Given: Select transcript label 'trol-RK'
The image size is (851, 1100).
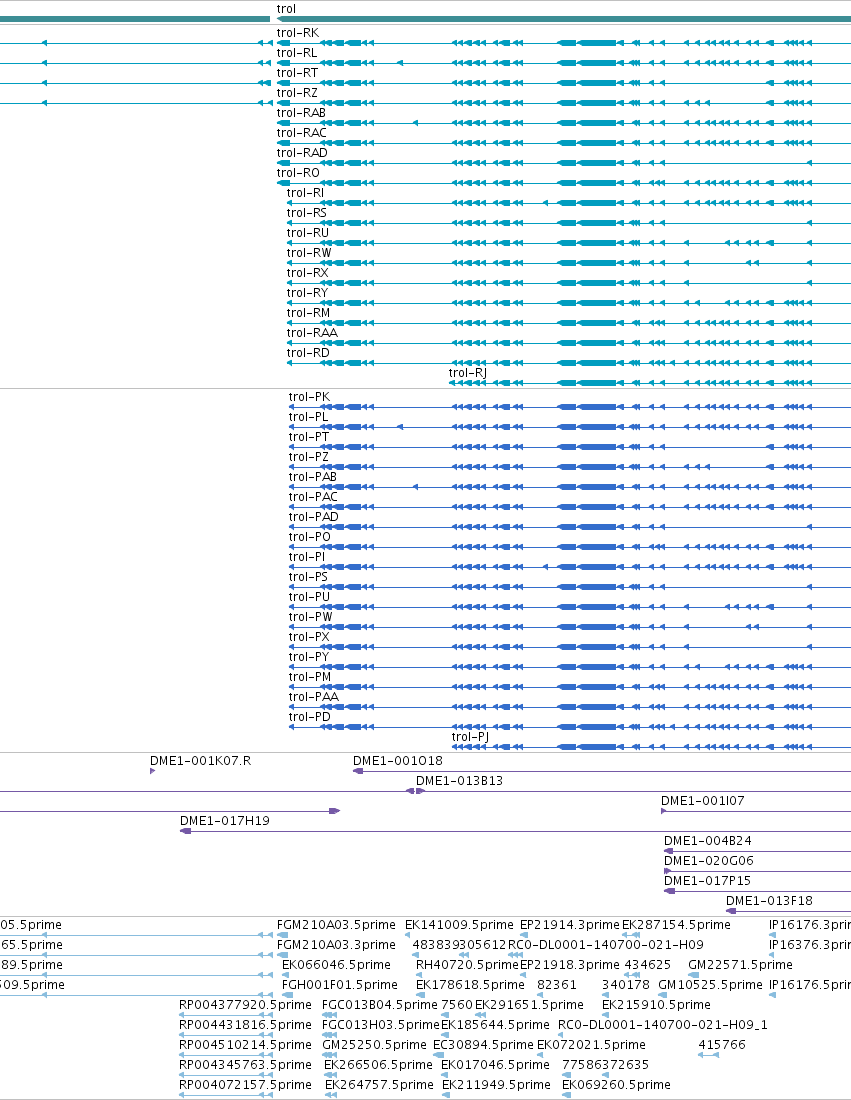Looking at the screenshot, I should [297, 33].
